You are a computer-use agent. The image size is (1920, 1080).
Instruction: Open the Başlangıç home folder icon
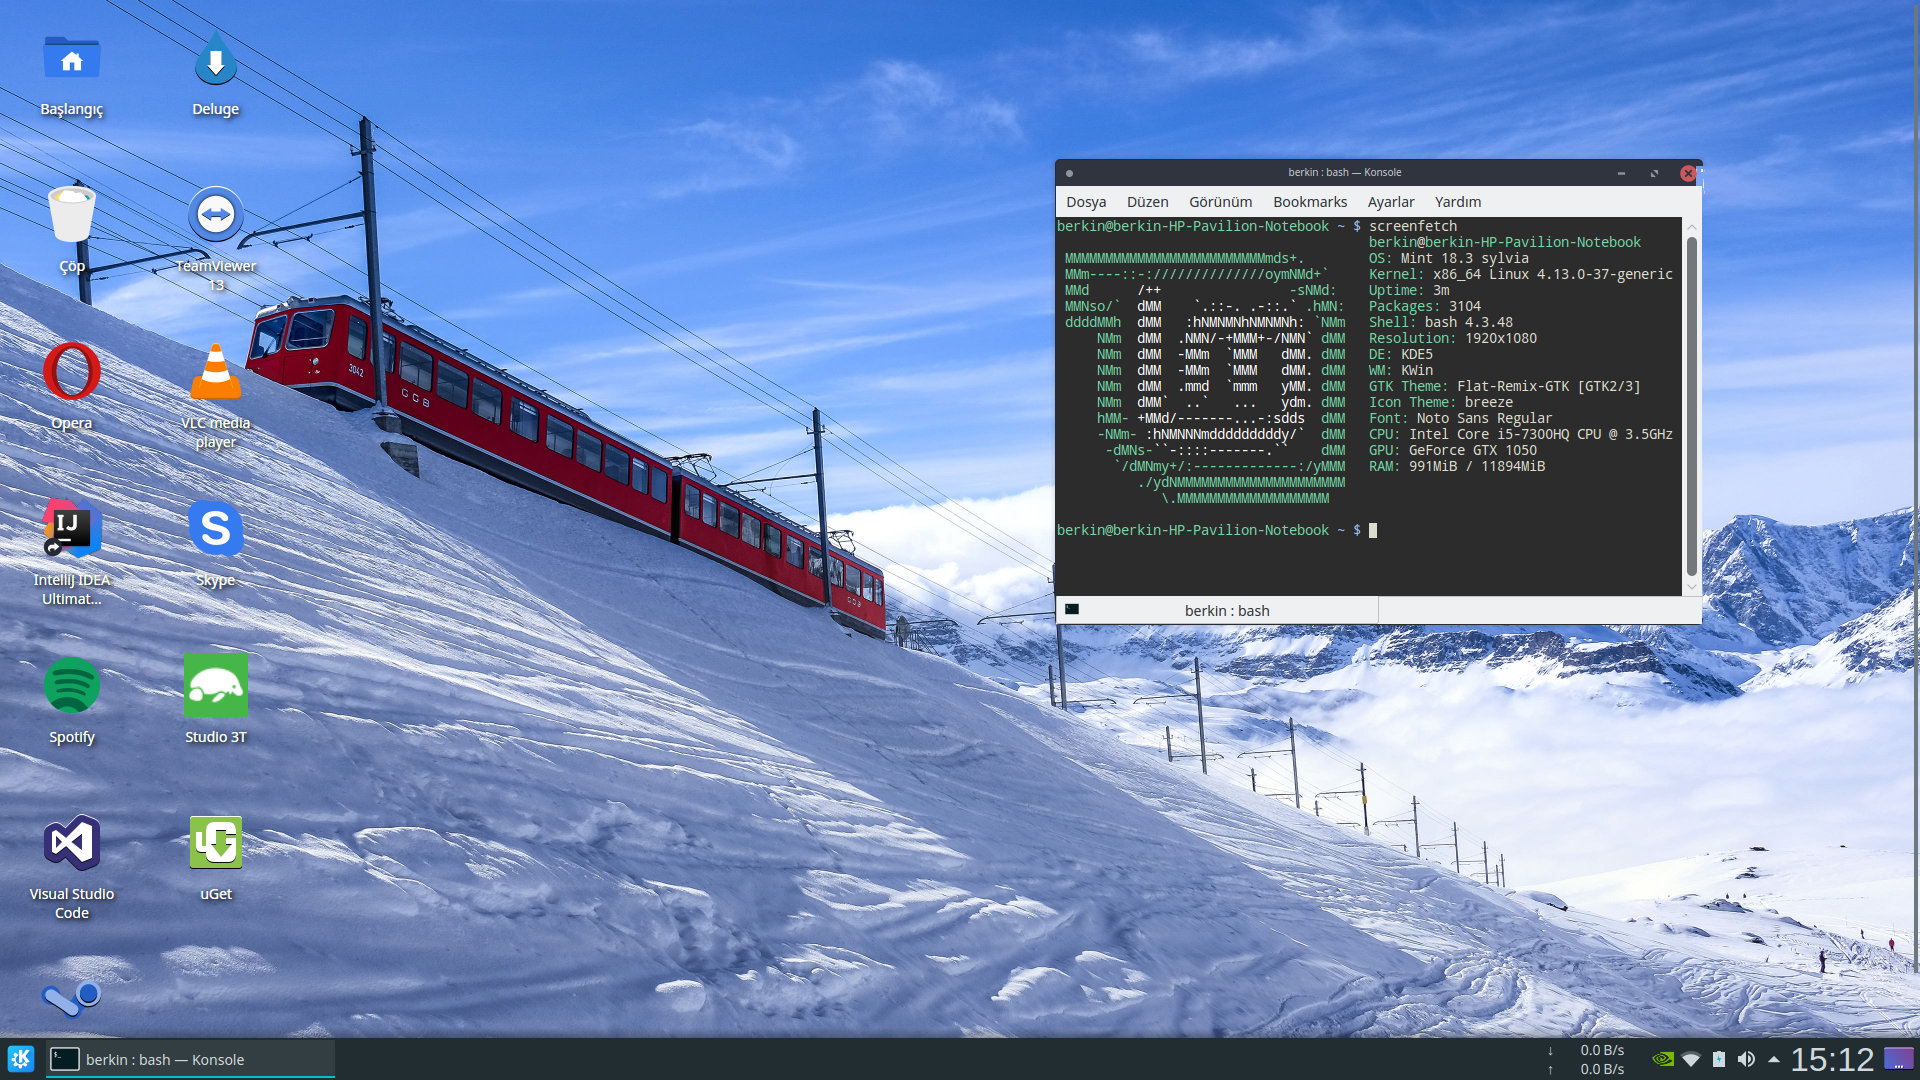click(x=72, y=59)
